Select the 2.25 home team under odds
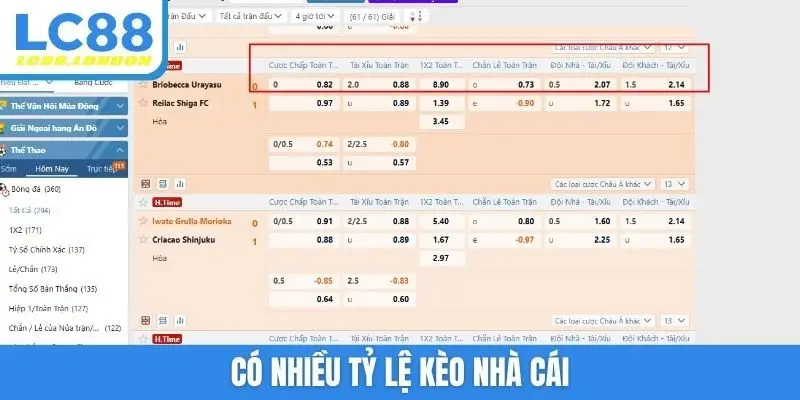This screenshot has width=800, height=400. point(581,240)
